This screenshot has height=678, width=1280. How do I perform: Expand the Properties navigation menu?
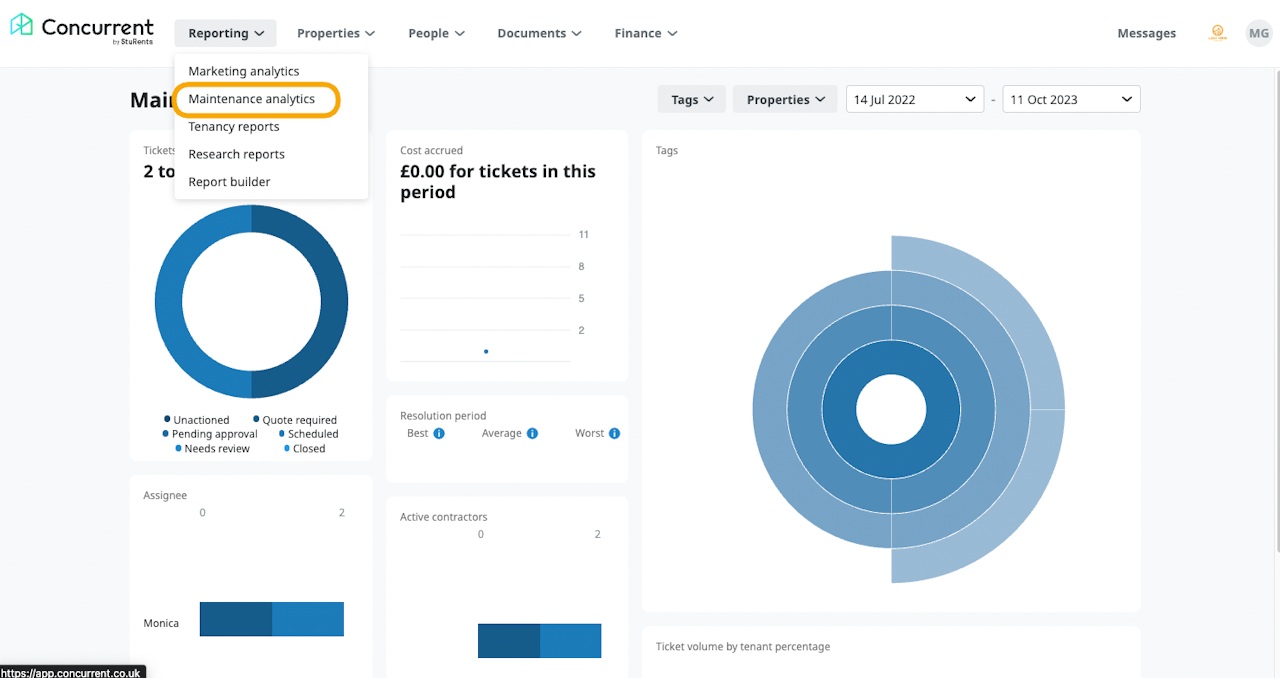point(336,33)
